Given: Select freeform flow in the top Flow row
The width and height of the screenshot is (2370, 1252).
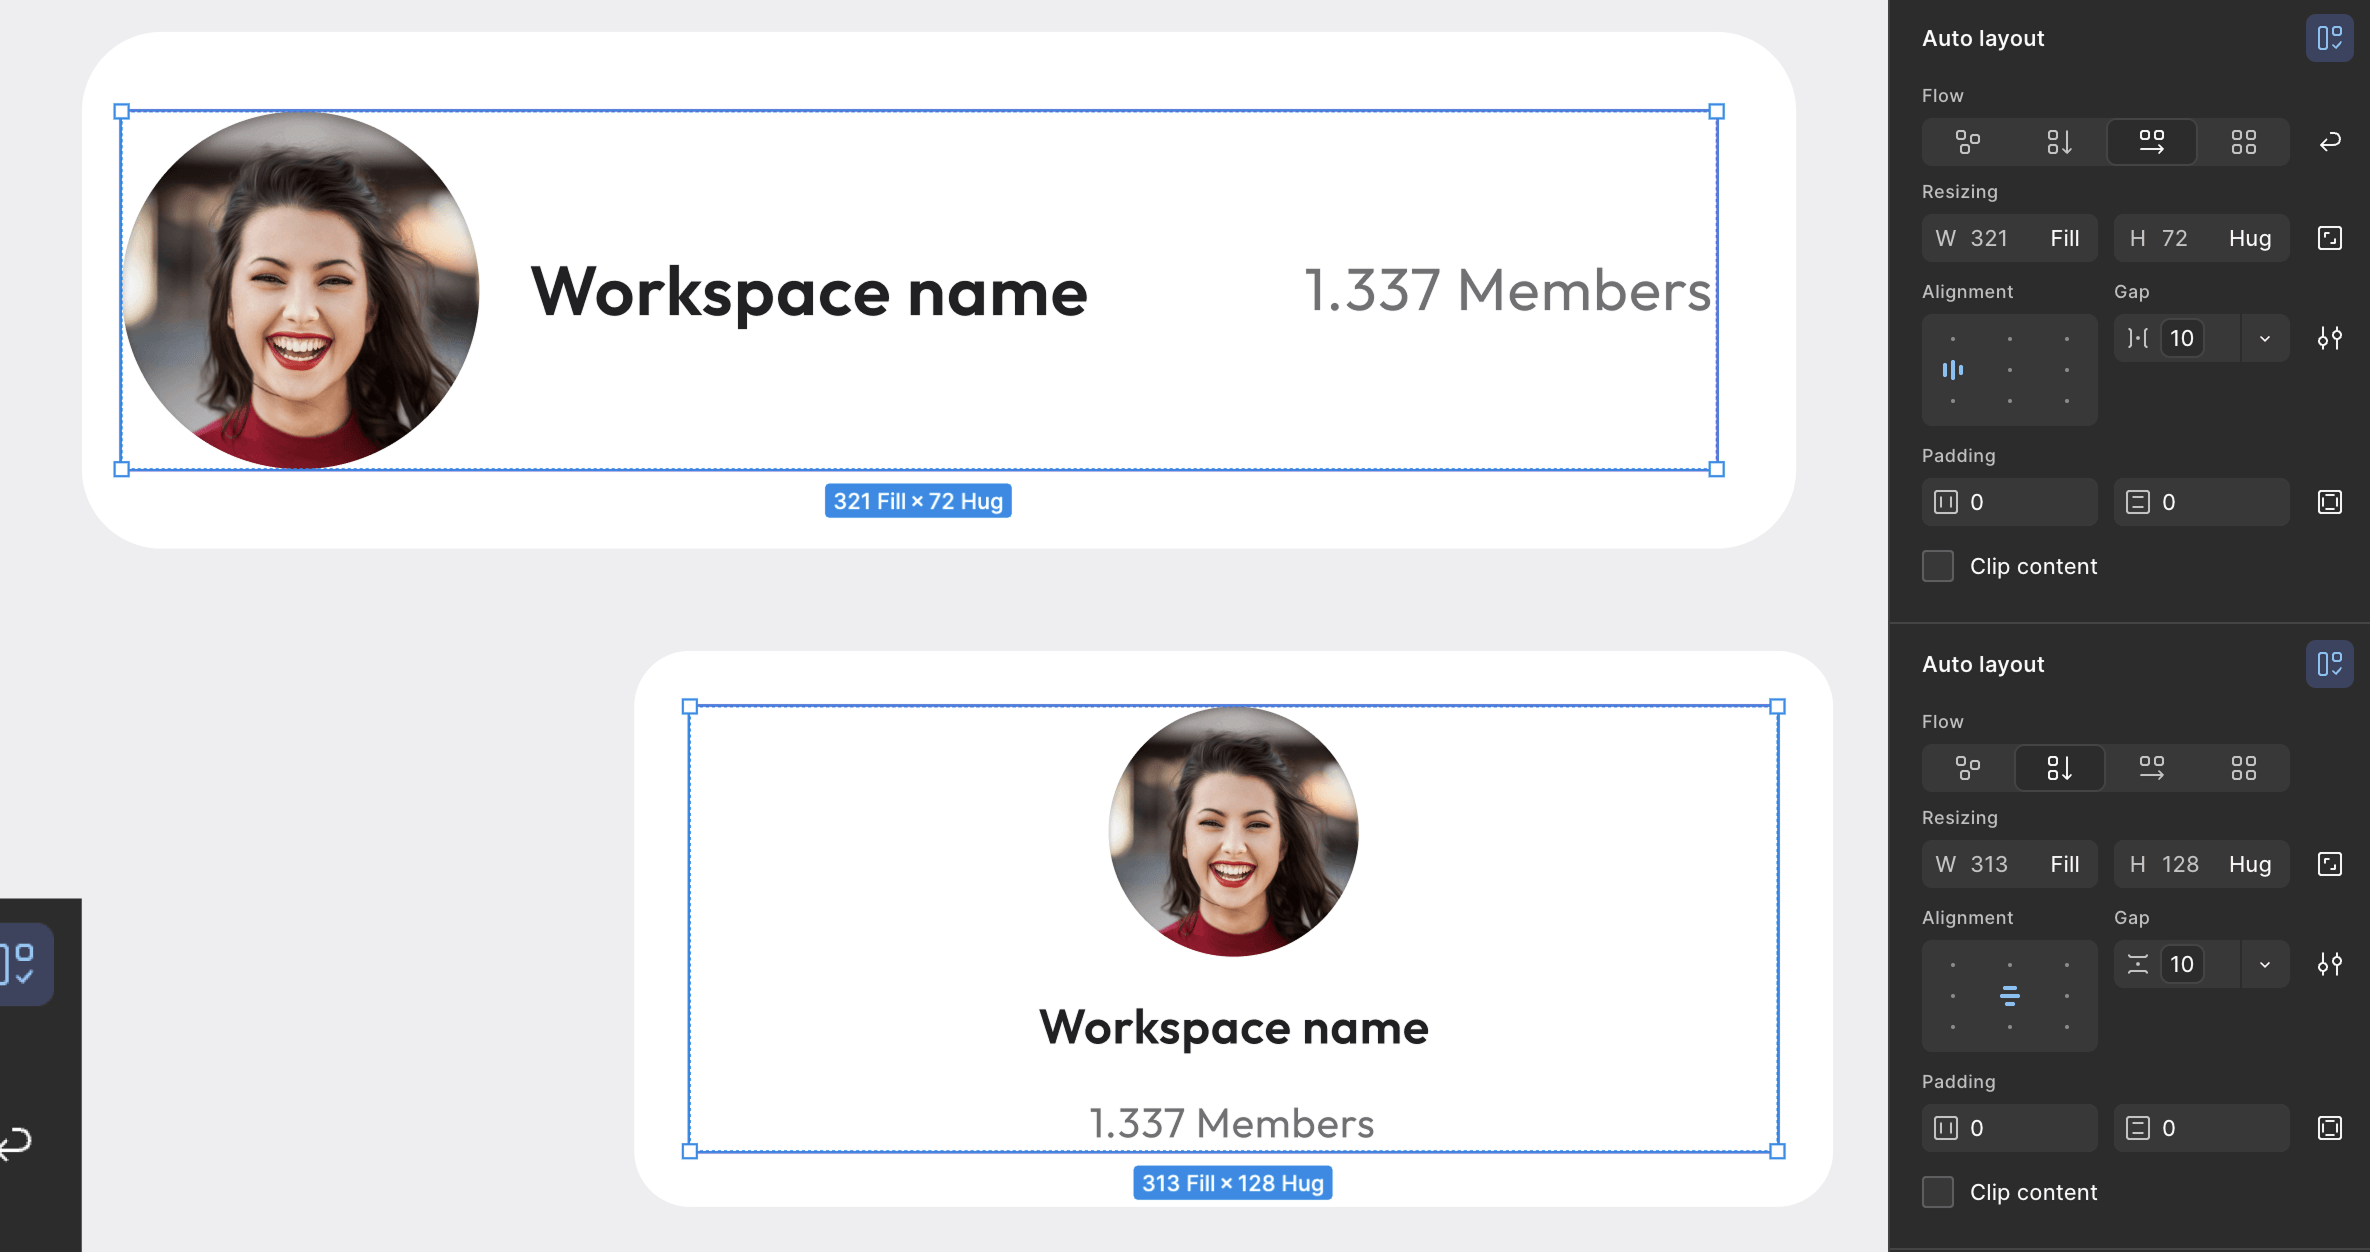Looking at the screenshot, I should point(1967,142).
